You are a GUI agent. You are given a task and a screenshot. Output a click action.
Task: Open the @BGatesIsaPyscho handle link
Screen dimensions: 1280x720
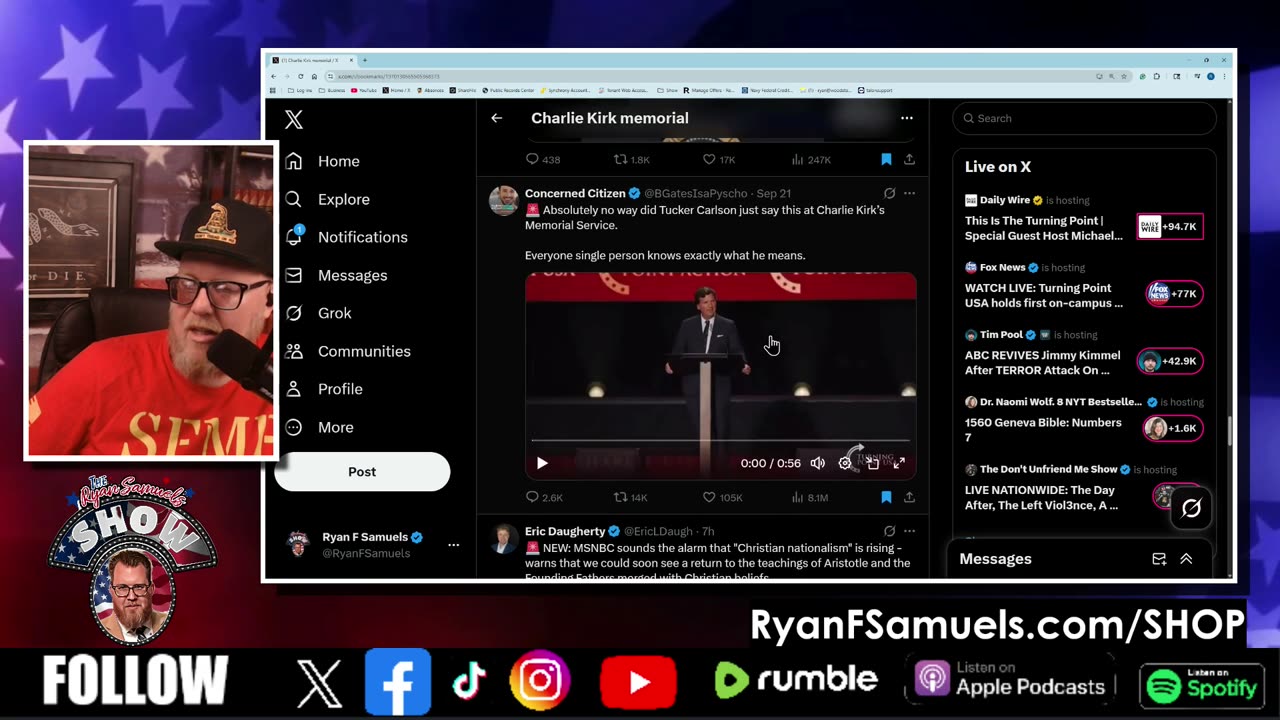point(698,193)
